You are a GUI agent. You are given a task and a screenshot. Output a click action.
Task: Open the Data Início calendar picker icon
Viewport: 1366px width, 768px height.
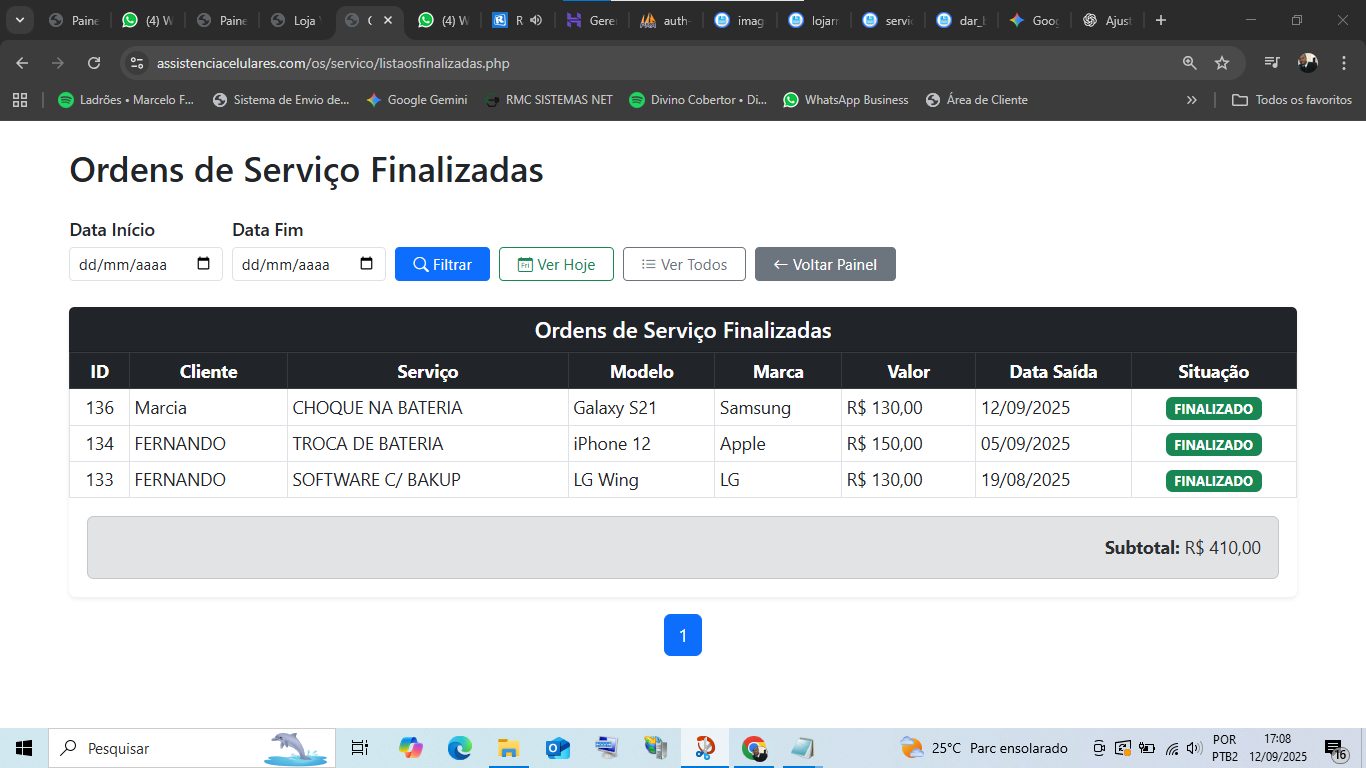point(204,264)
